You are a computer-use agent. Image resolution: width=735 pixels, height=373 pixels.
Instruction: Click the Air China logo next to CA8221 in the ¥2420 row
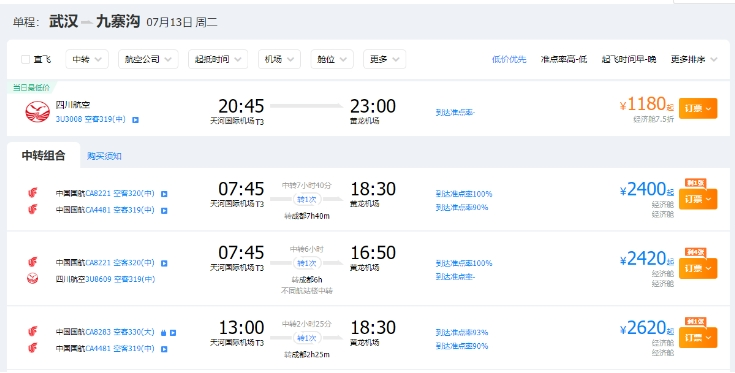[x=32, y=262]
